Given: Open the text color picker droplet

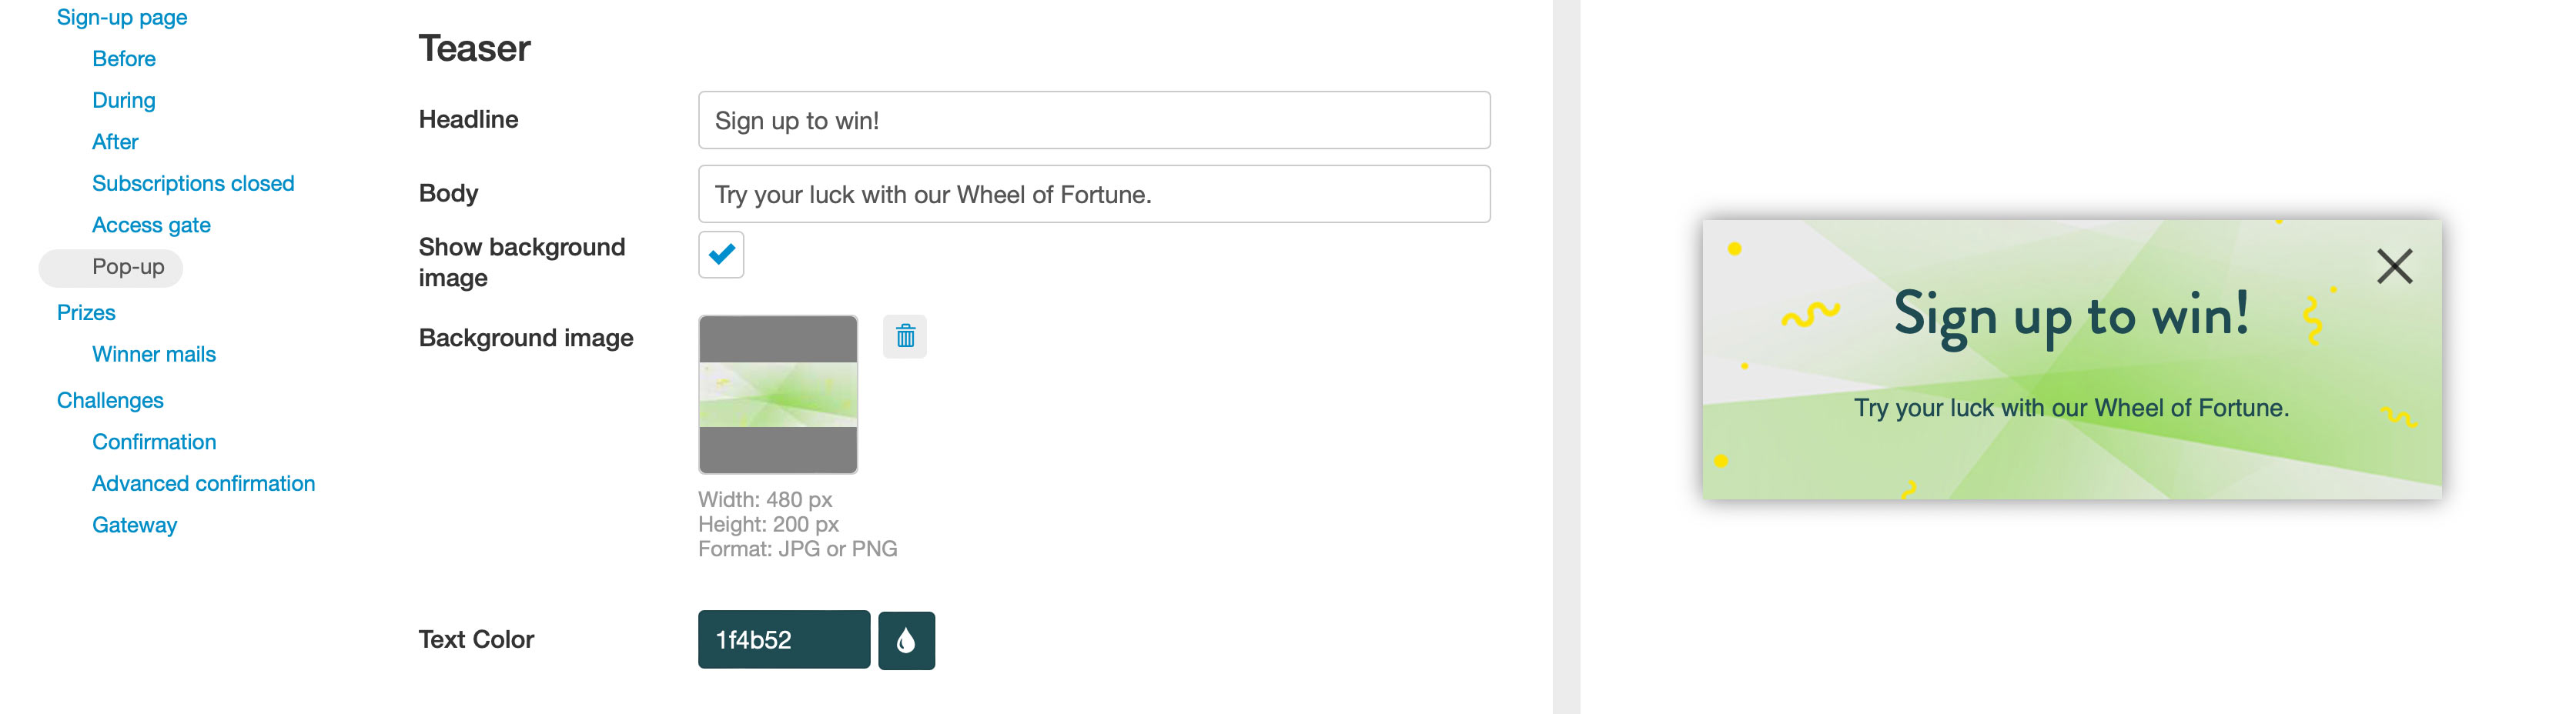Looking at the screenshot, I should click(x=906, y=640).
